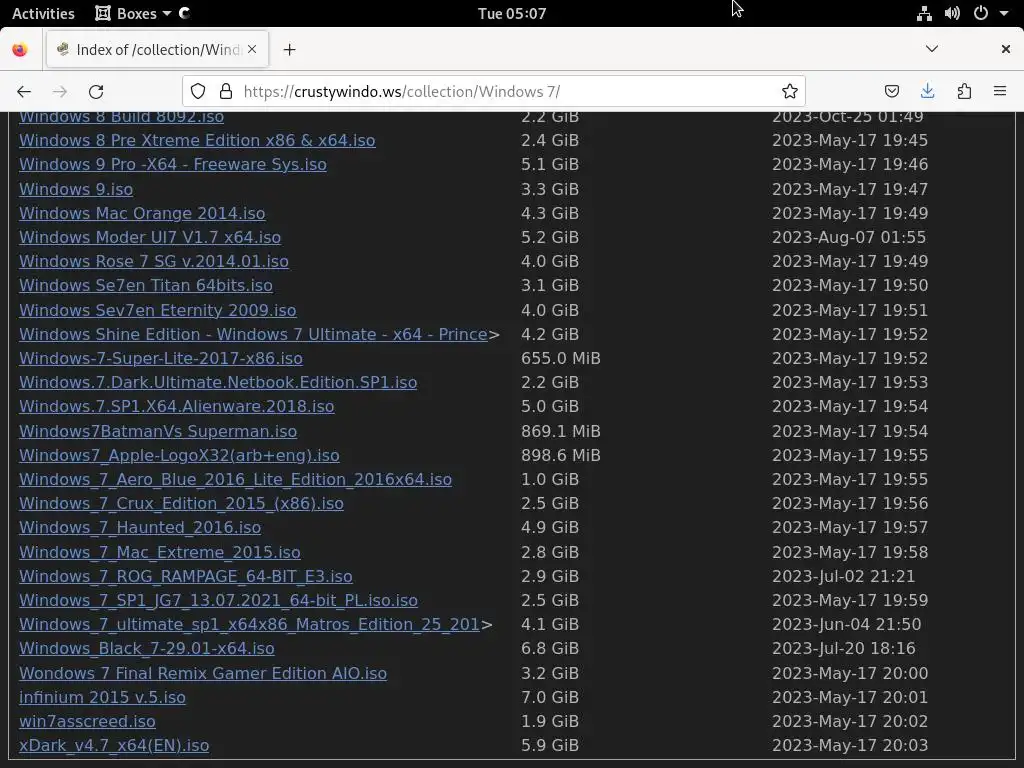Open the Firefox hamburger menu

tap(1000, 91)
